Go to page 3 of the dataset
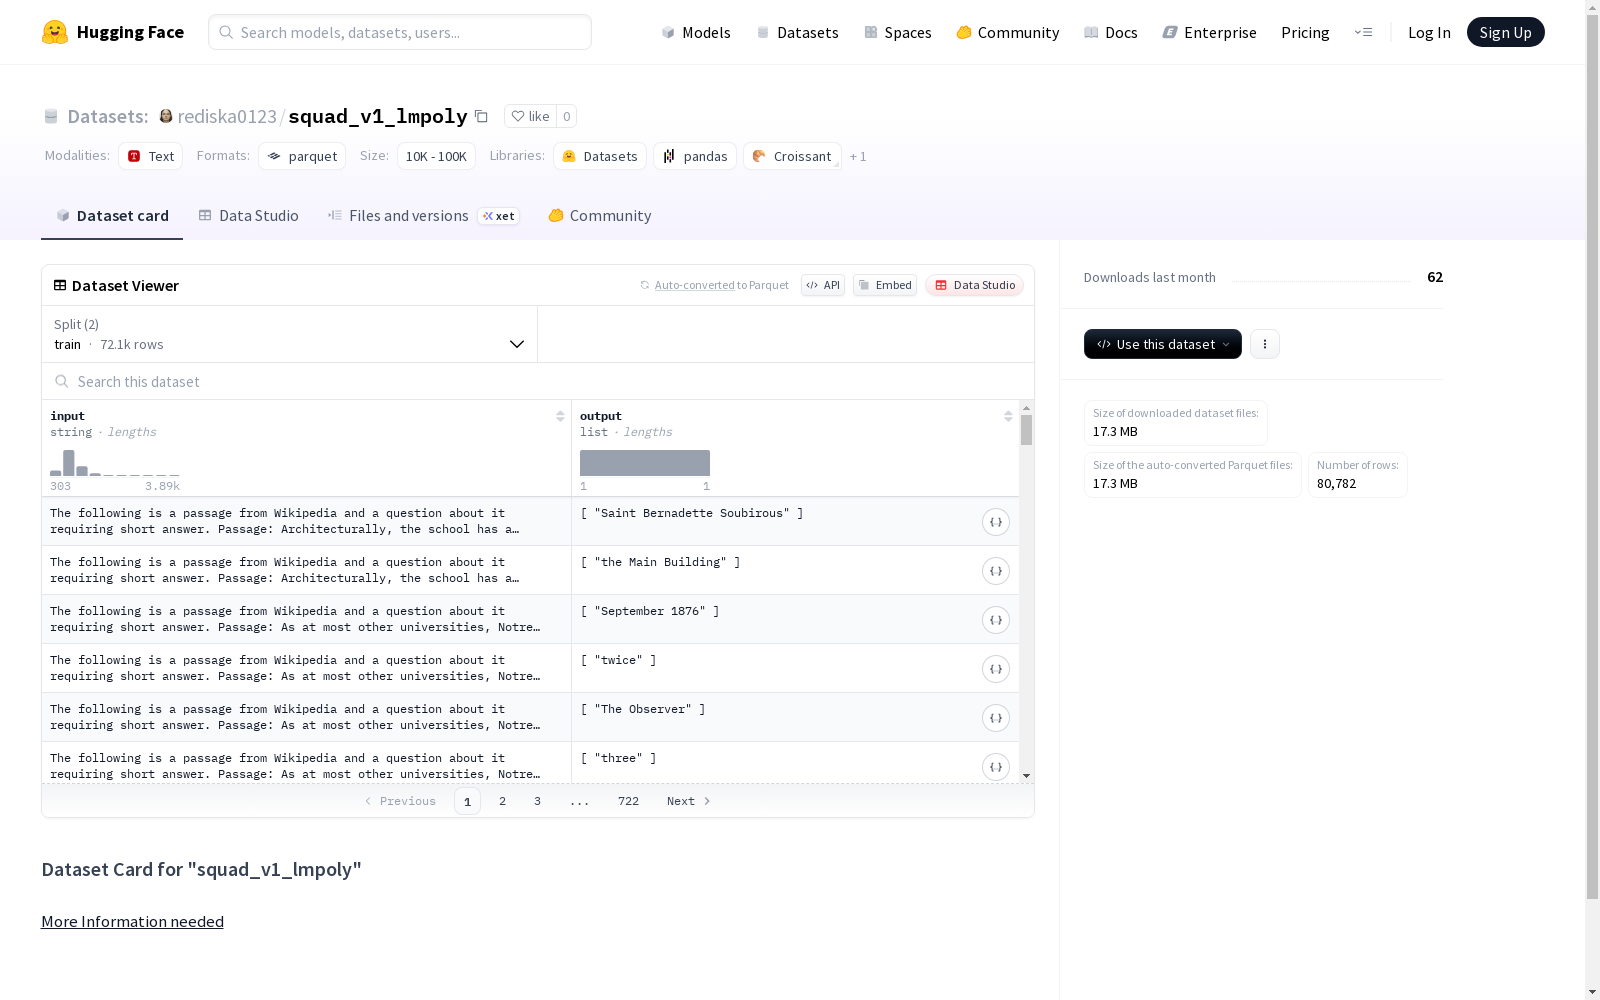The width and height of the screenshot is (1600, 1000). [x=537, y=801]
